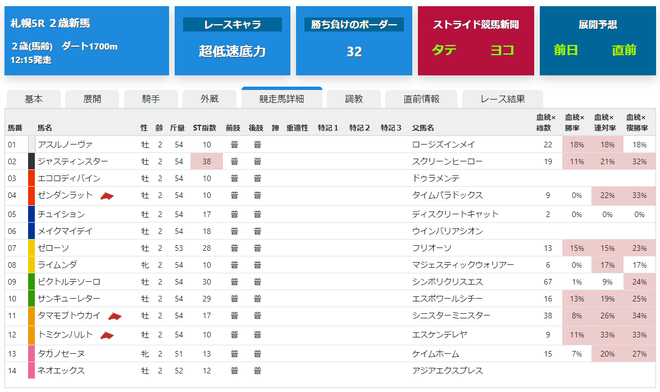Viewport: 660px width, 392px height.
Task: Click the 父馬名 column header
Action: coord(423,128)
